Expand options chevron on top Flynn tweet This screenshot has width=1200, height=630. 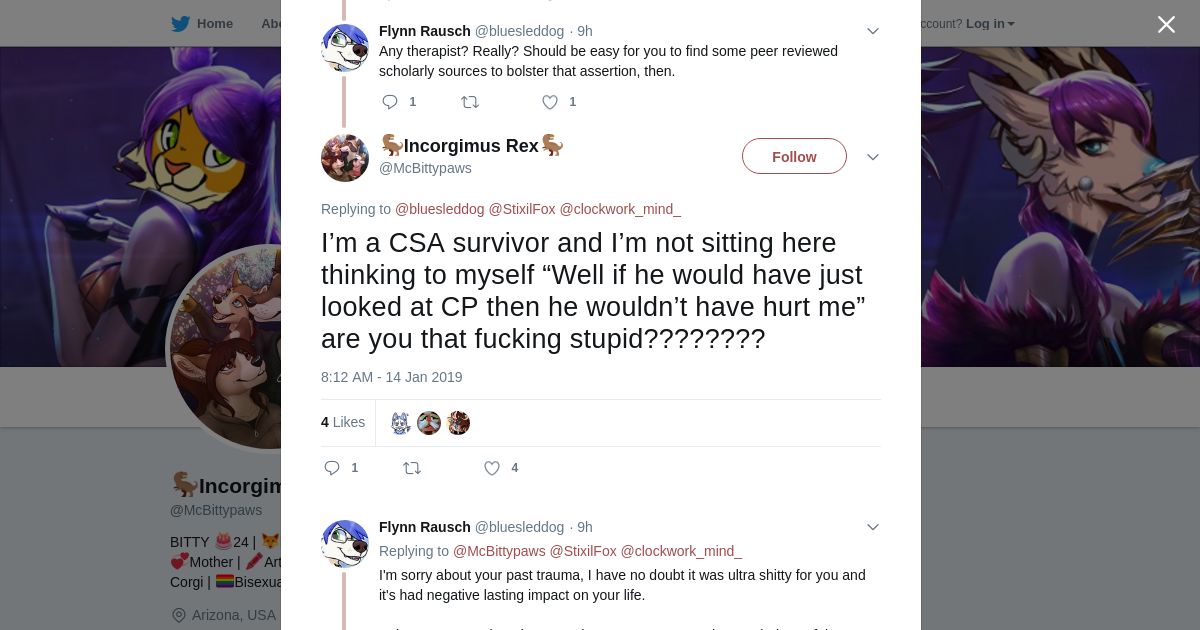(873, 31)
